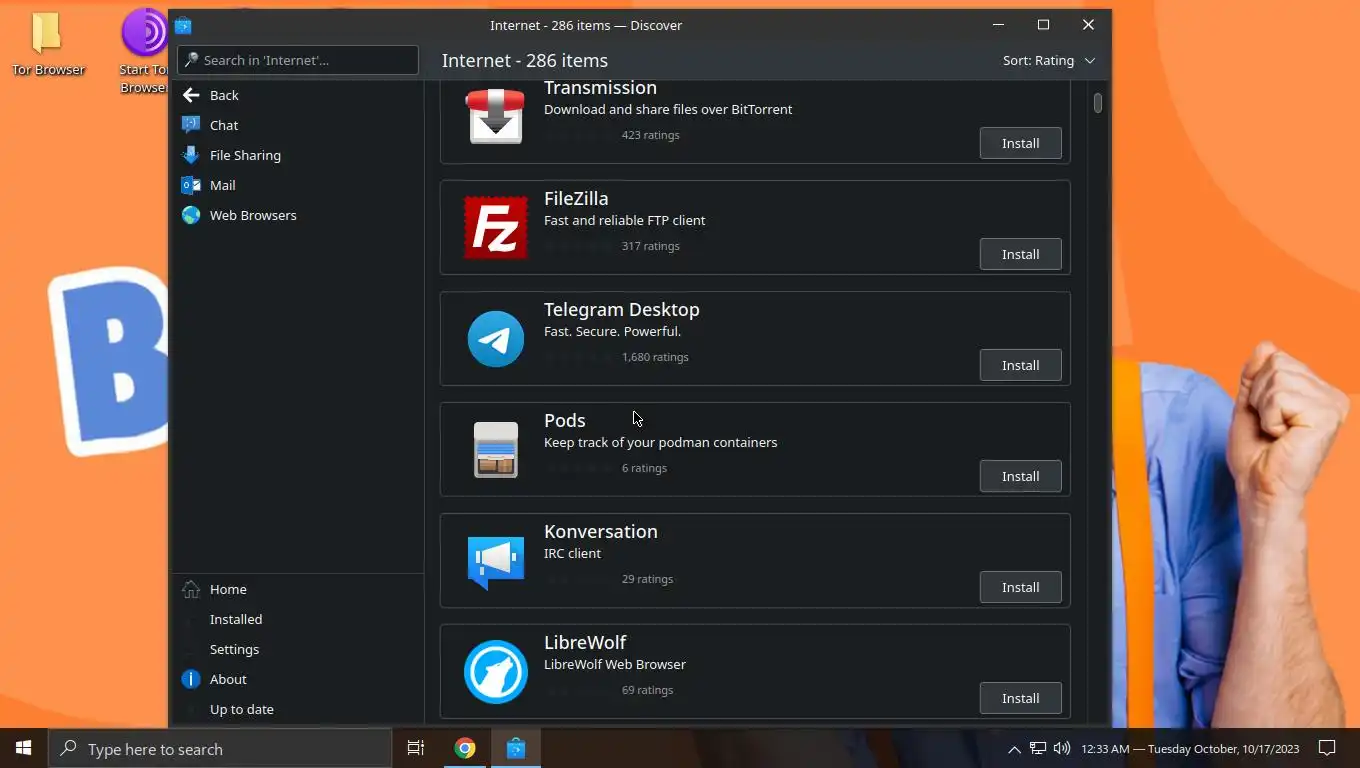Screen dimensions: 1360x768
Task: Click the 'IRC client' description
Action: [572, 553]
